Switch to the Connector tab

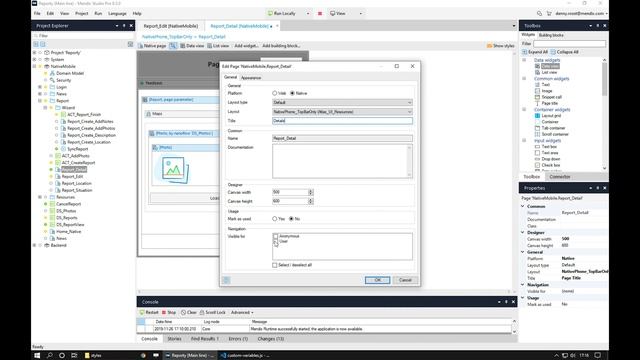(560, 177)
